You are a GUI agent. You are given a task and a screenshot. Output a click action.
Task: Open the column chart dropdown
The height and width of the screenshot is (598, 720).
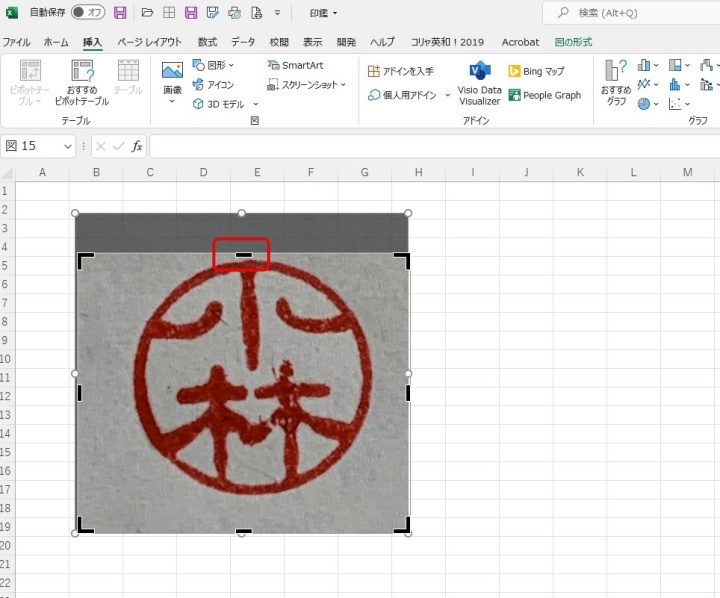point(648,65)
